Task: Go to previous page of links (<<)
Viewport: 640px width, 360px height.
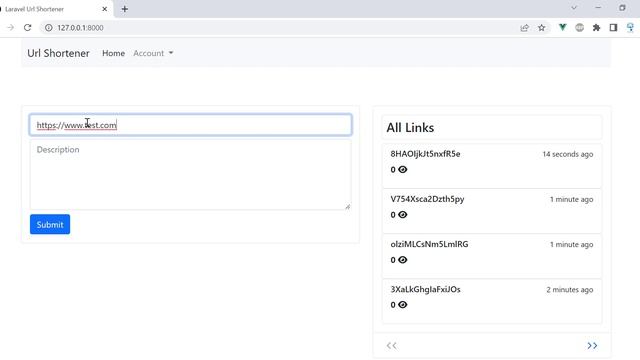Action: pos(391,346)
